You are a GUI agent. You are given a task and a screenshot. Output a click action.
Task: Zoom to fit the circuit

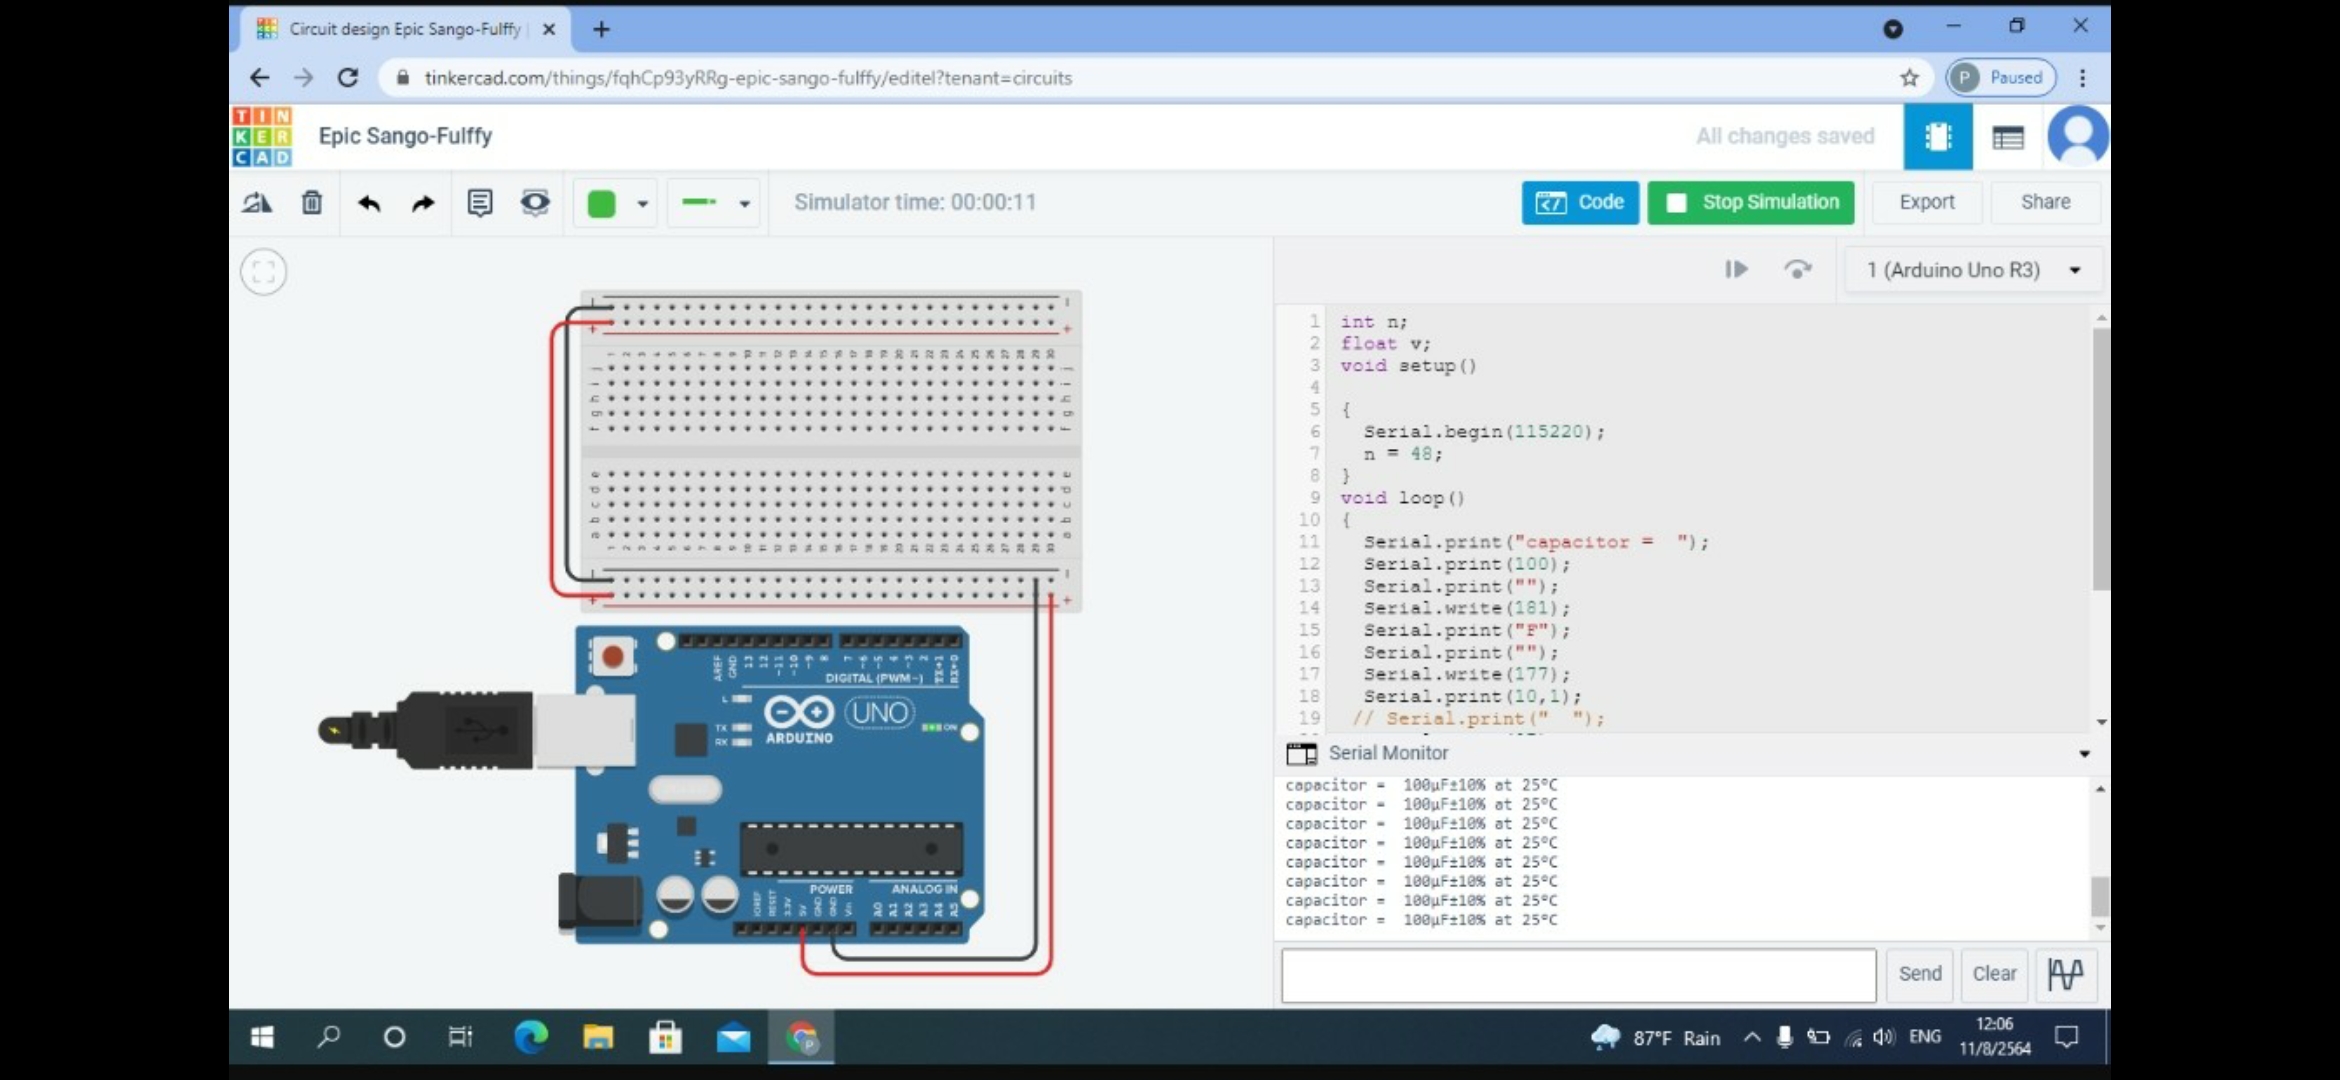pyautogui.click(x=264, y=272)
